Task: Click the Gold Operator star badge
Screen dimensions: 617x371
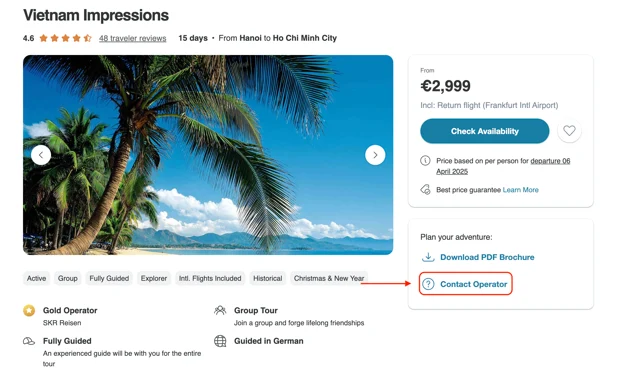Action: [29, 310]
